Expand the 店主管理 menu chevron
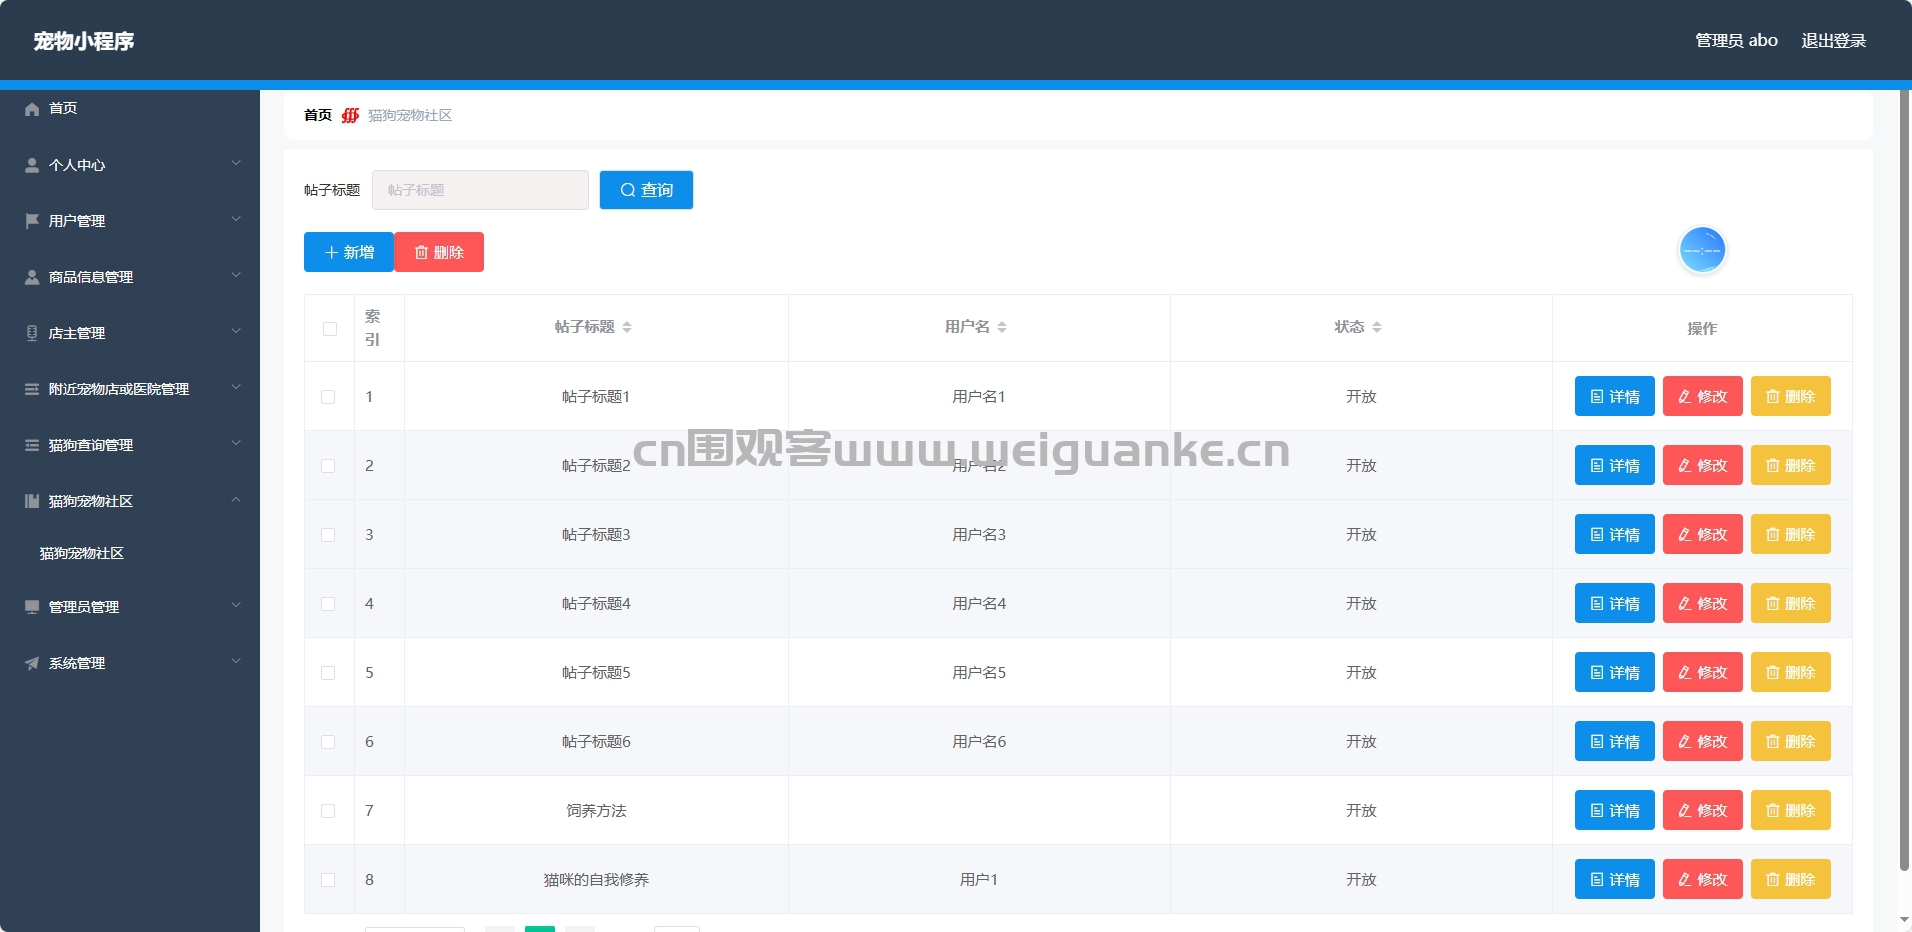The image size is (1912, 932). 236,331
